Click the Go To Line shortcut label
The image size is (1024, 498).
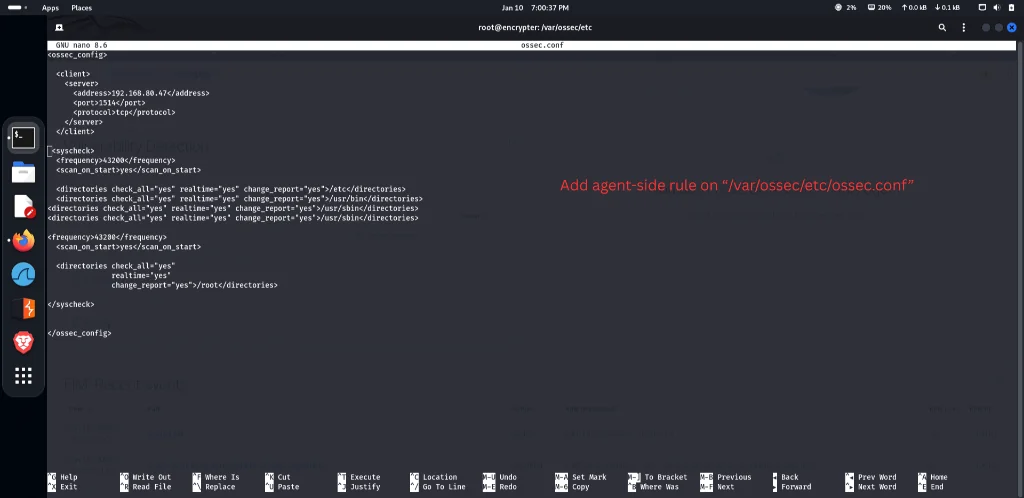tap(444, 487)
